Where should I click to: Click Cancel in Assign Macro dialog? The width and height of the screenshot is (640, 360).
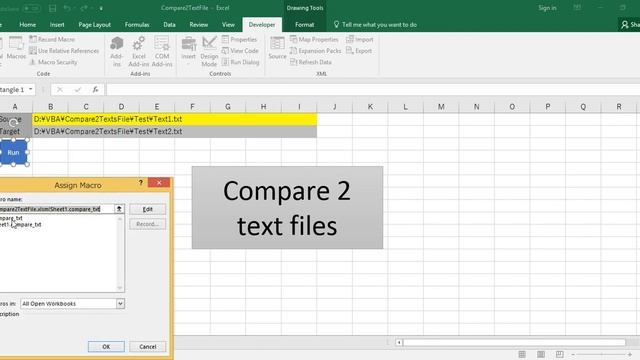pos(148,347)
